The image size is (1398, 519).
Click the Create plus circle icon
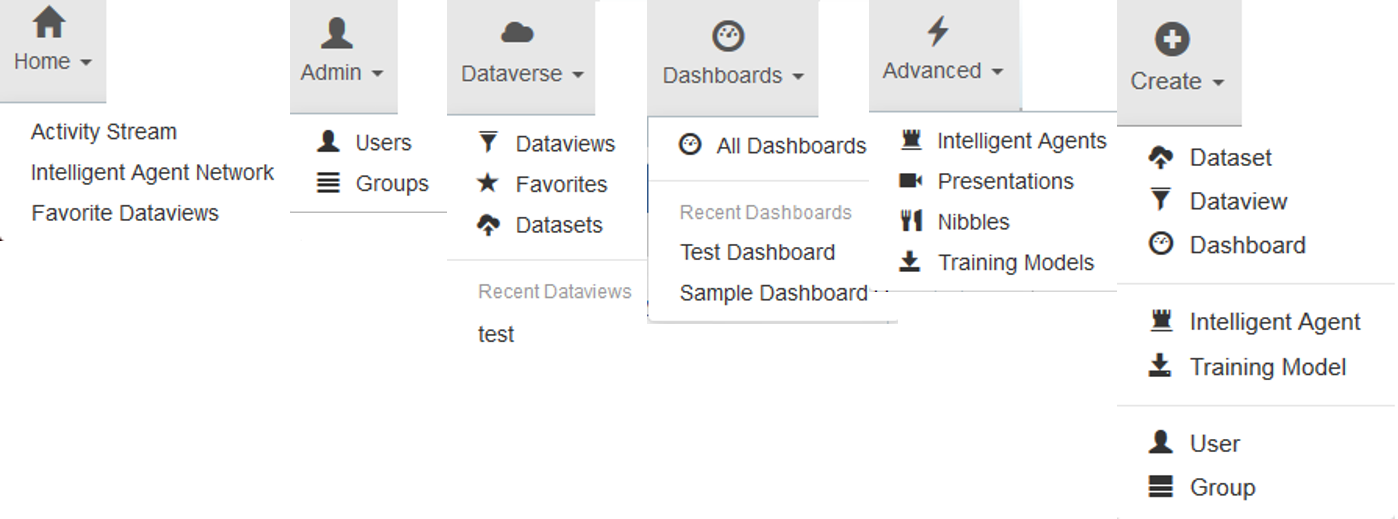[x=1172, y=40]
